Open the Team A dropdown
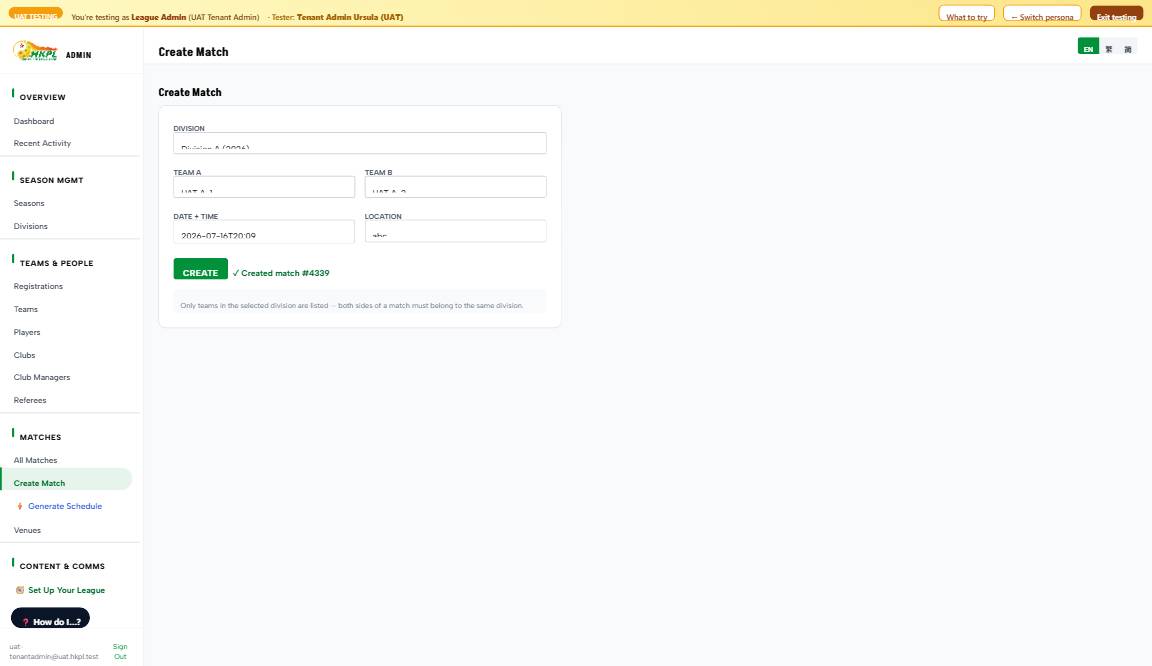The image size is (1152, 666). (x=264, y=187)
